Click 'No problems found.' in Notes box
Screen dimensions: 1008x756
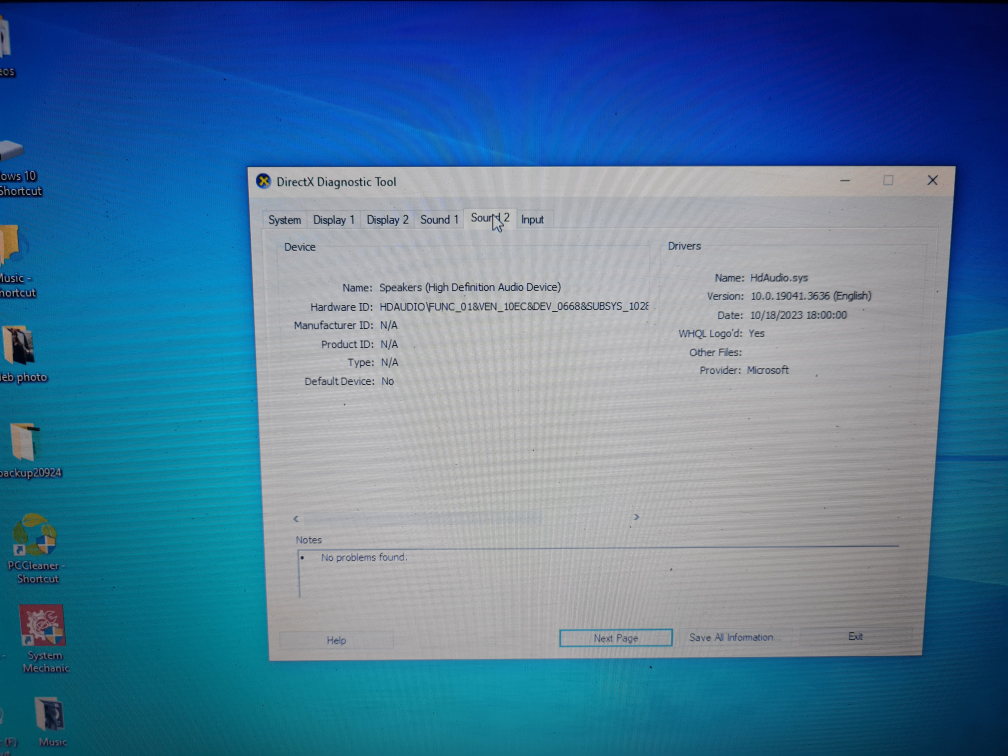point(364,557)
